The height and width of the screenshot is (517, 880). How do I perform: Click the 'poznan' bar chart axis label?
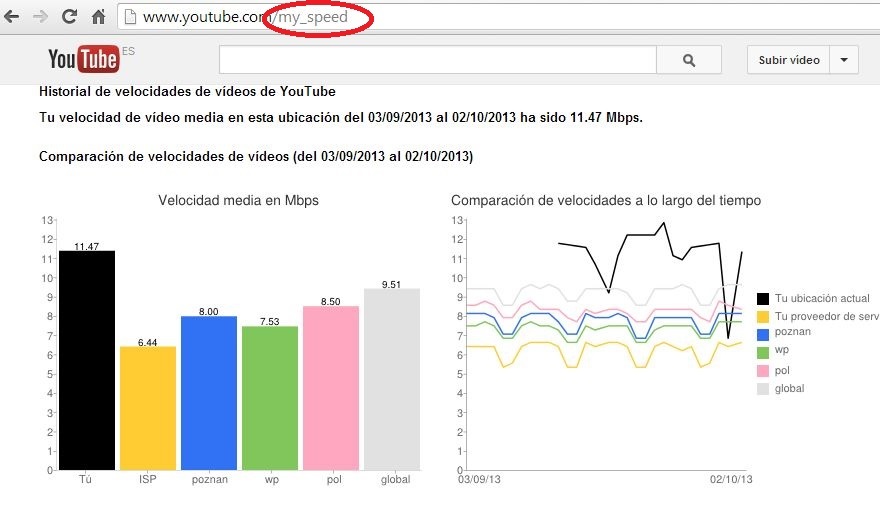[210, 480]
